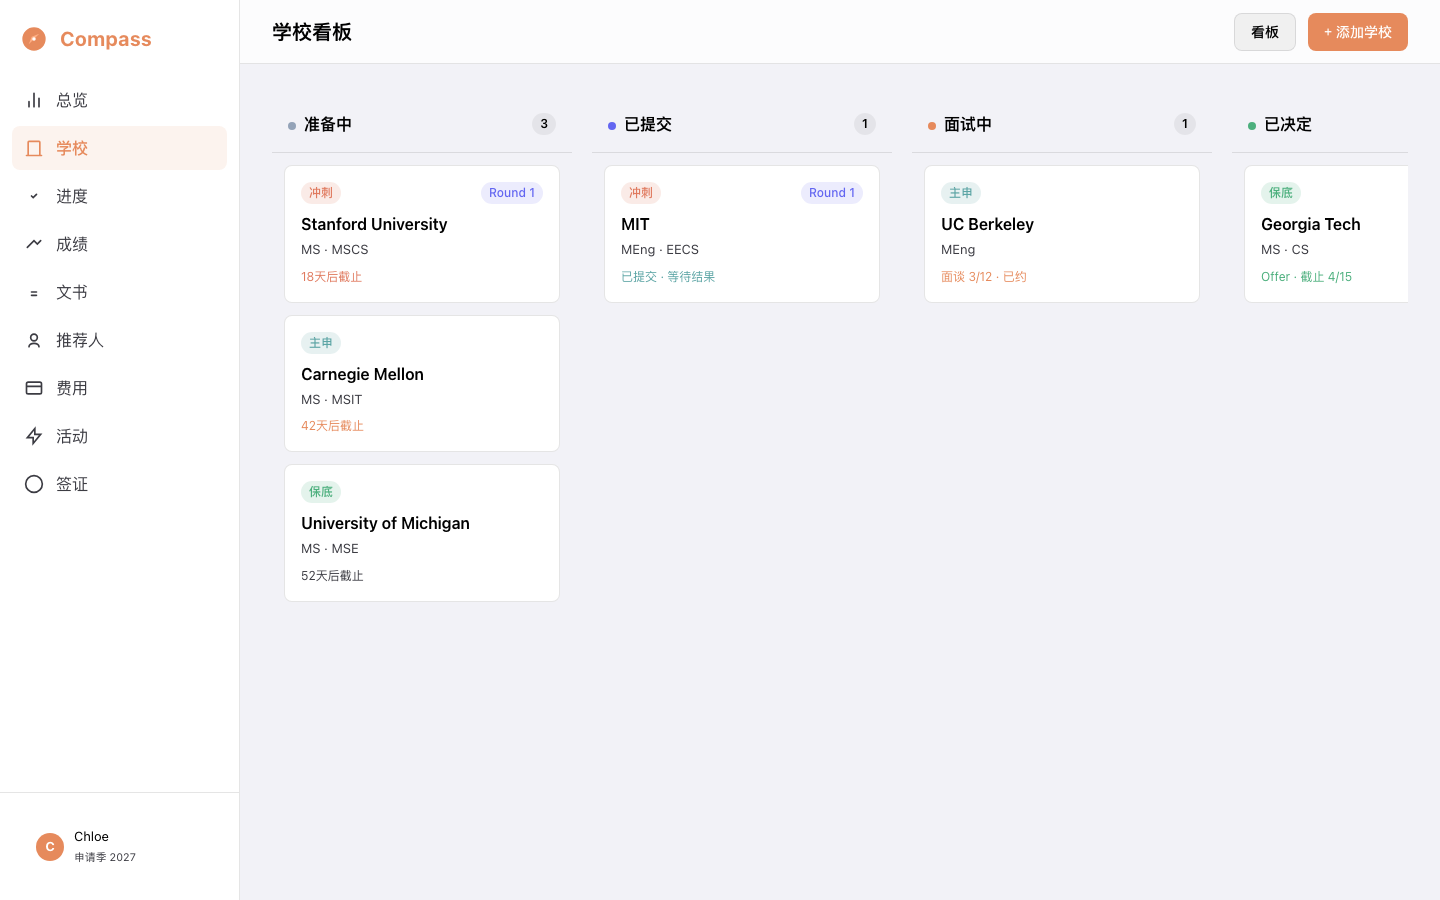
Task: Open the Carnegie Mellon card
Action: [422, 384]
